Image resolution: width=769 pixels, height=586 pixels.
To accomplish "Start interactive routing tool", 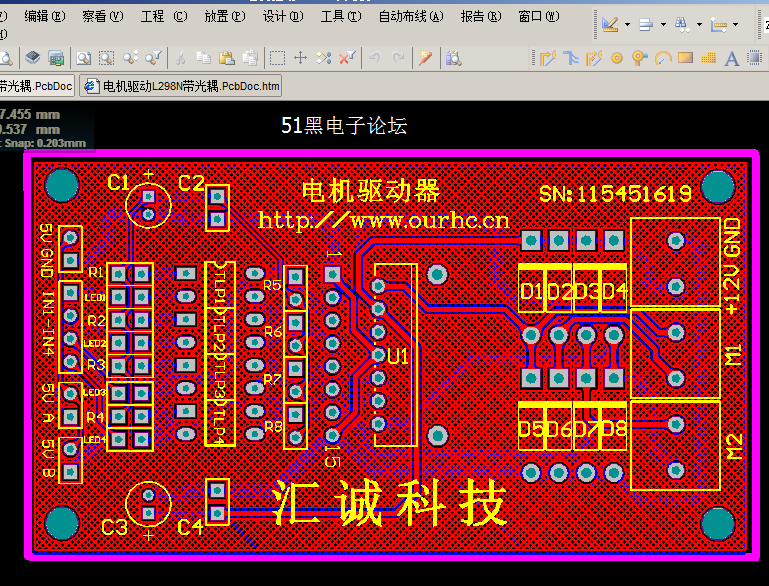I will (x=547, y=58).
